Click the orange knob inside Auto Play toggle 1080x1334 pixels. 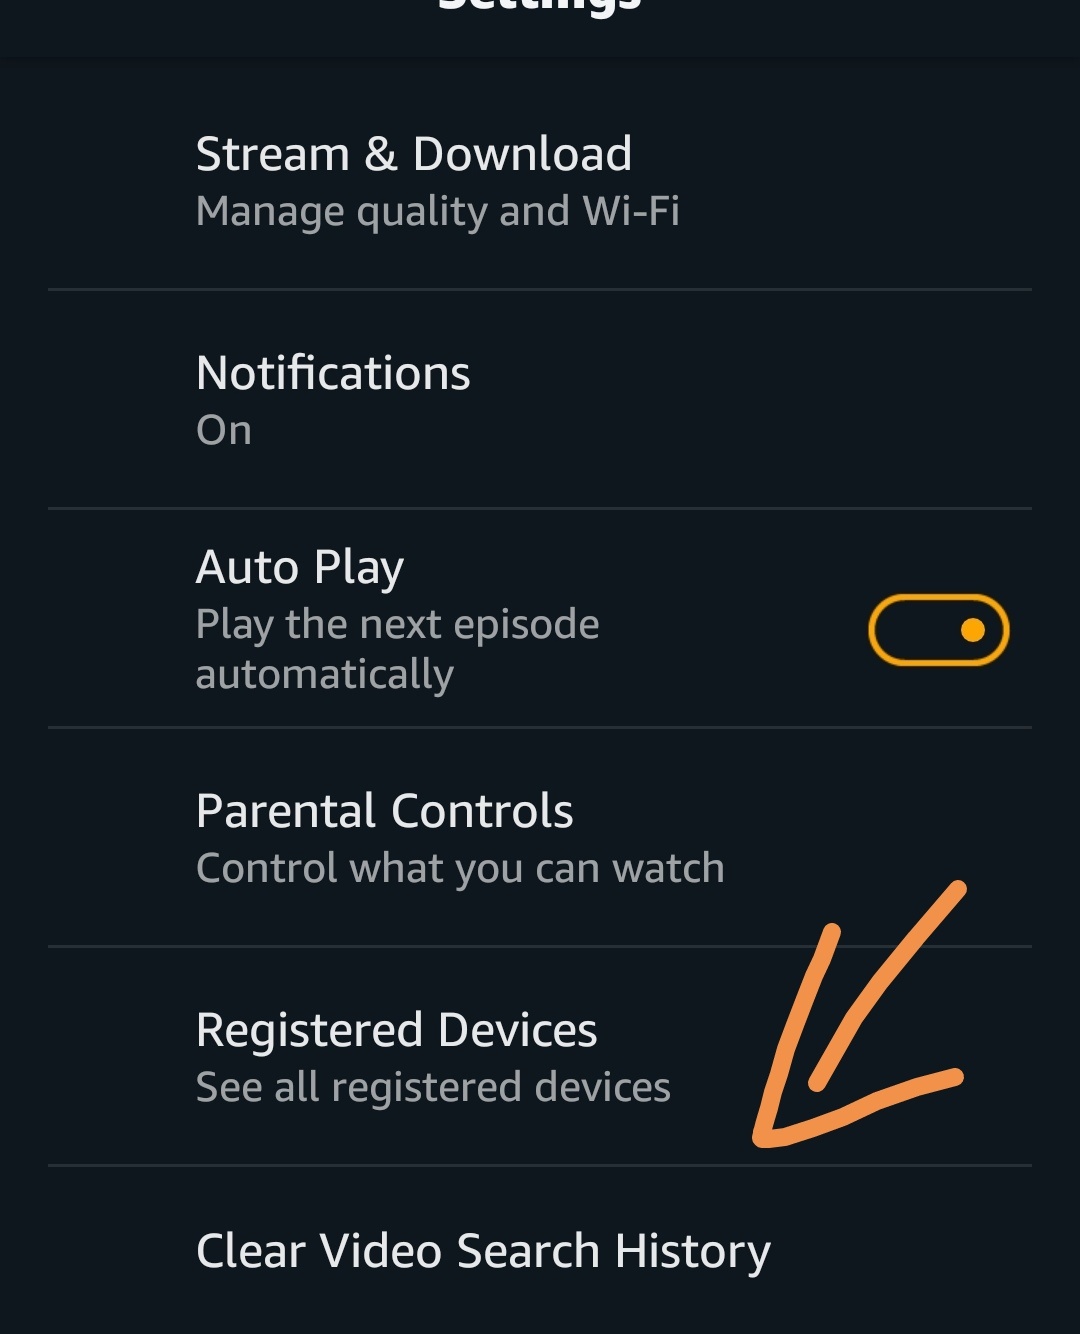point(972,630)
